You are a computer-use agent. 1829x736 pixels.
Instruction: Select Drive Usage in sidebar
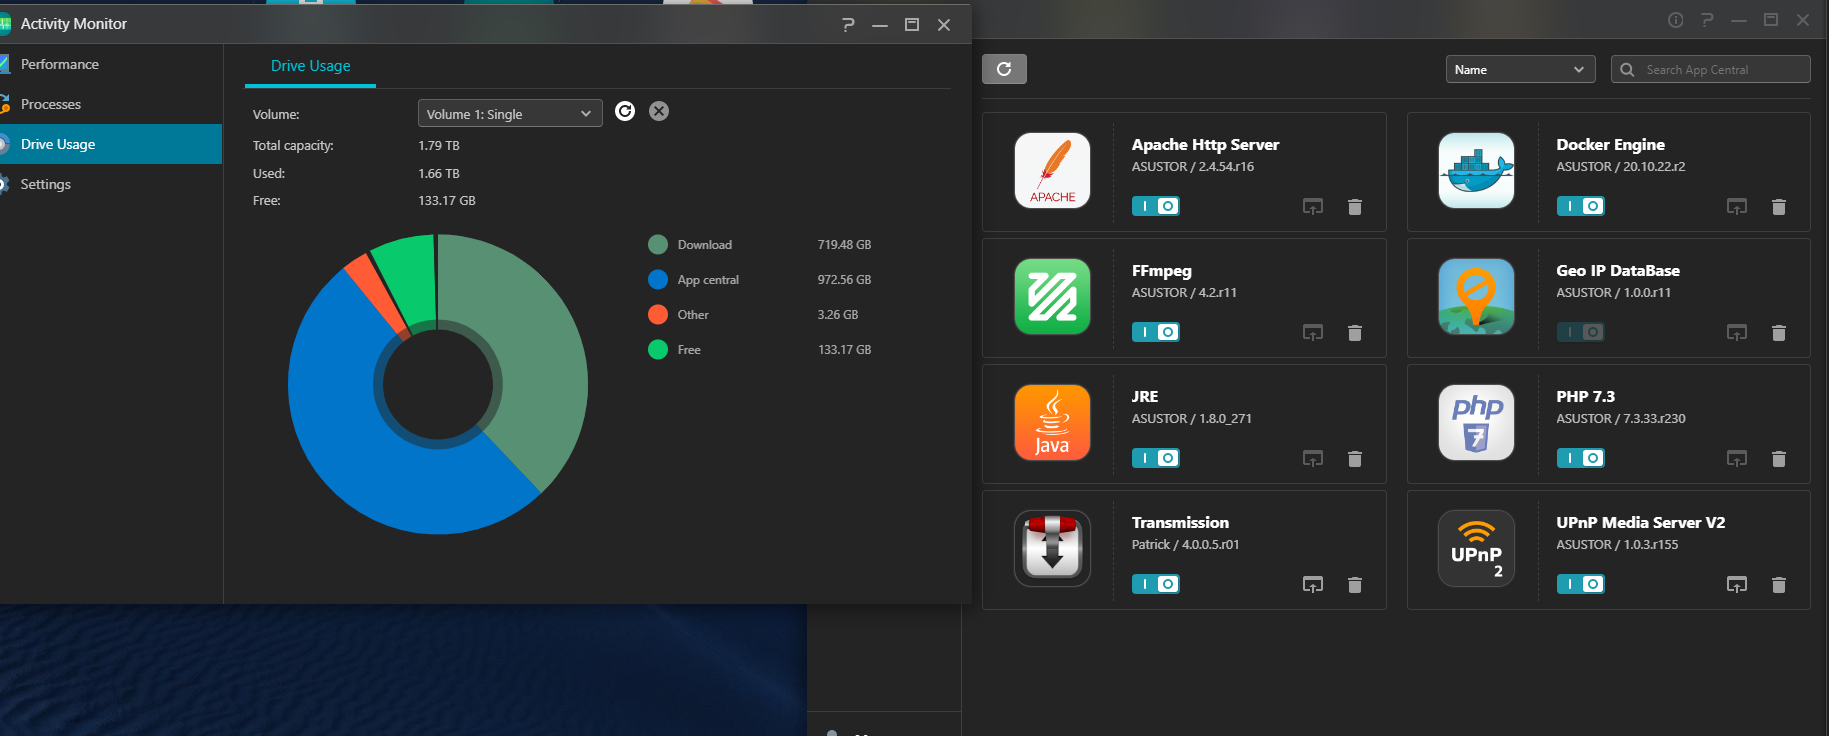[x=111, y=144]
